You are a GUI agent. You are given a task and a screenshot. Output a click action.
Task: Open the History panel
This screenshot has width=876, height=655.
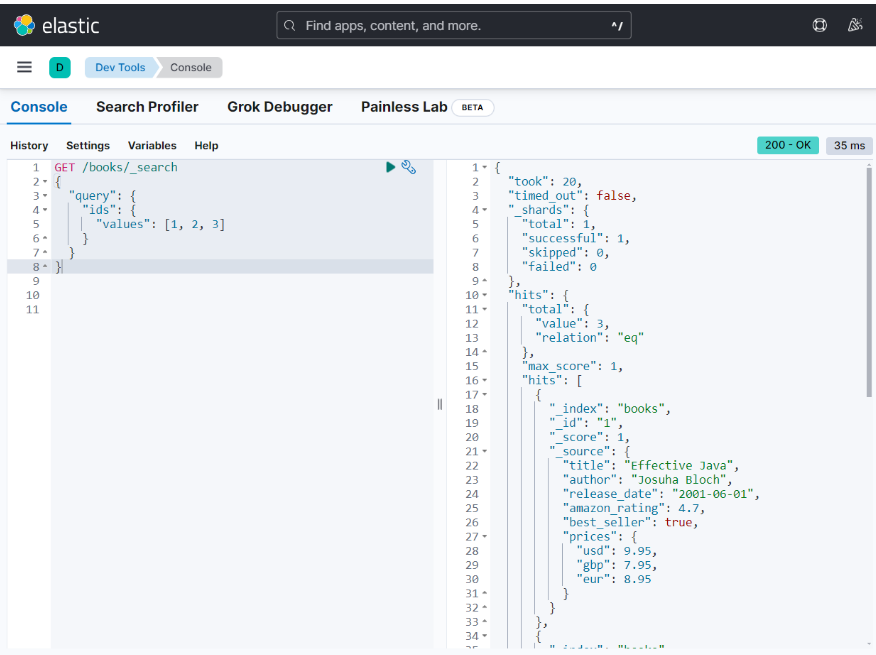(29, 146)
